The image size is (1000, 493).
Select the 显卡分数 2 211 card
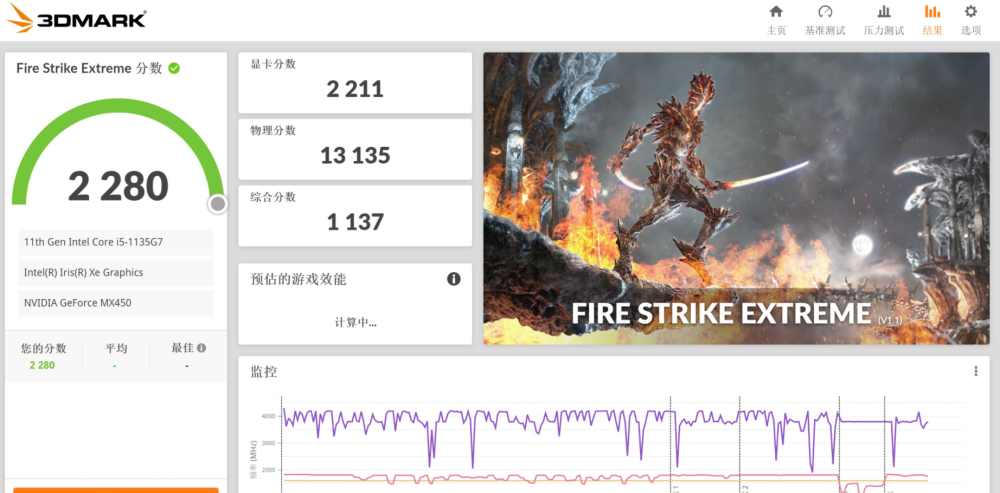[355, 83]
